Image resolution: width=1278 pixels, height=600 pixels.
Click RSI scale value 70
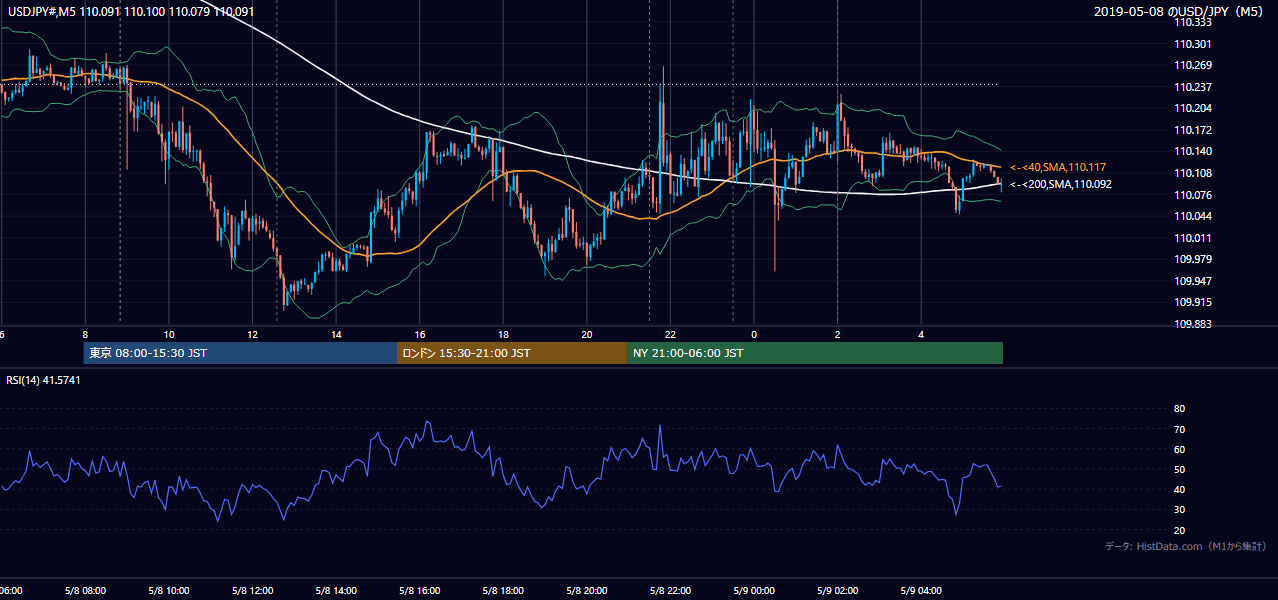pos(1179,429)
